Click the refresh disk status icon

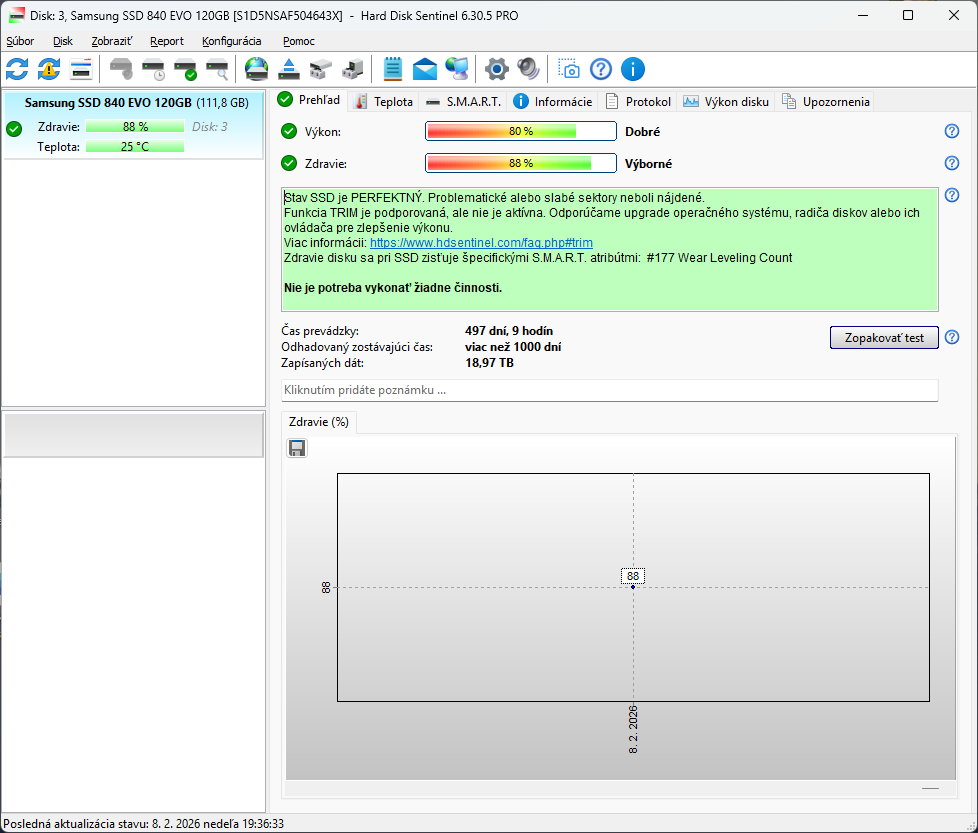pyautogui.click(x=17, y=69)
